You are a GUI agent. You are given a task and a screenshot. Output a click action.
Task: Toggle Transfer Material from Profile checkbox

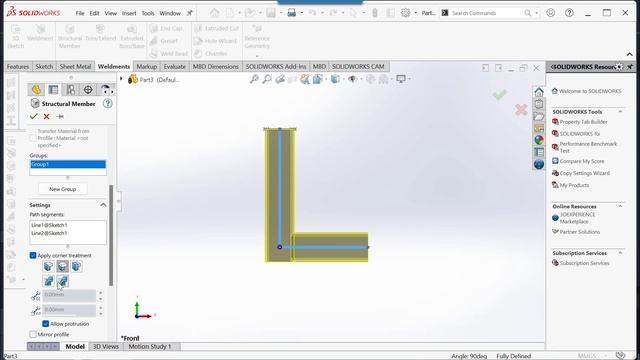(x=33, y=138)
